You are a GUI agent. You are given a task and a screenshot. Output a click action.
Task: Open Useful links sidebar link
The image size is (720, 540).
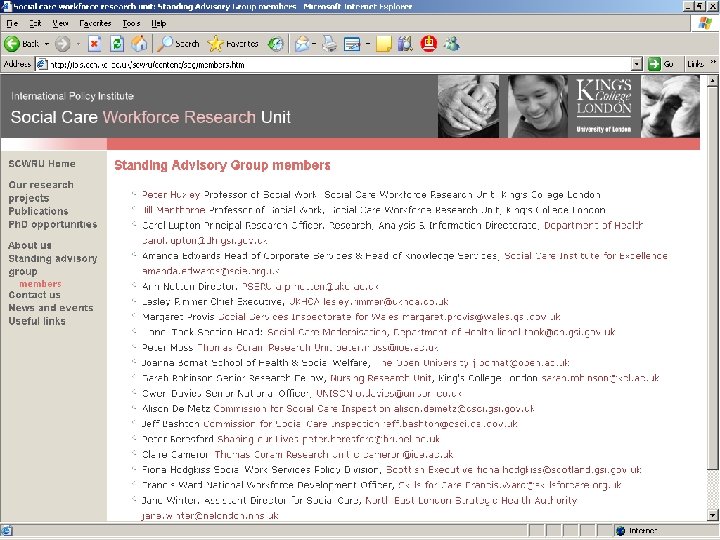37,321
